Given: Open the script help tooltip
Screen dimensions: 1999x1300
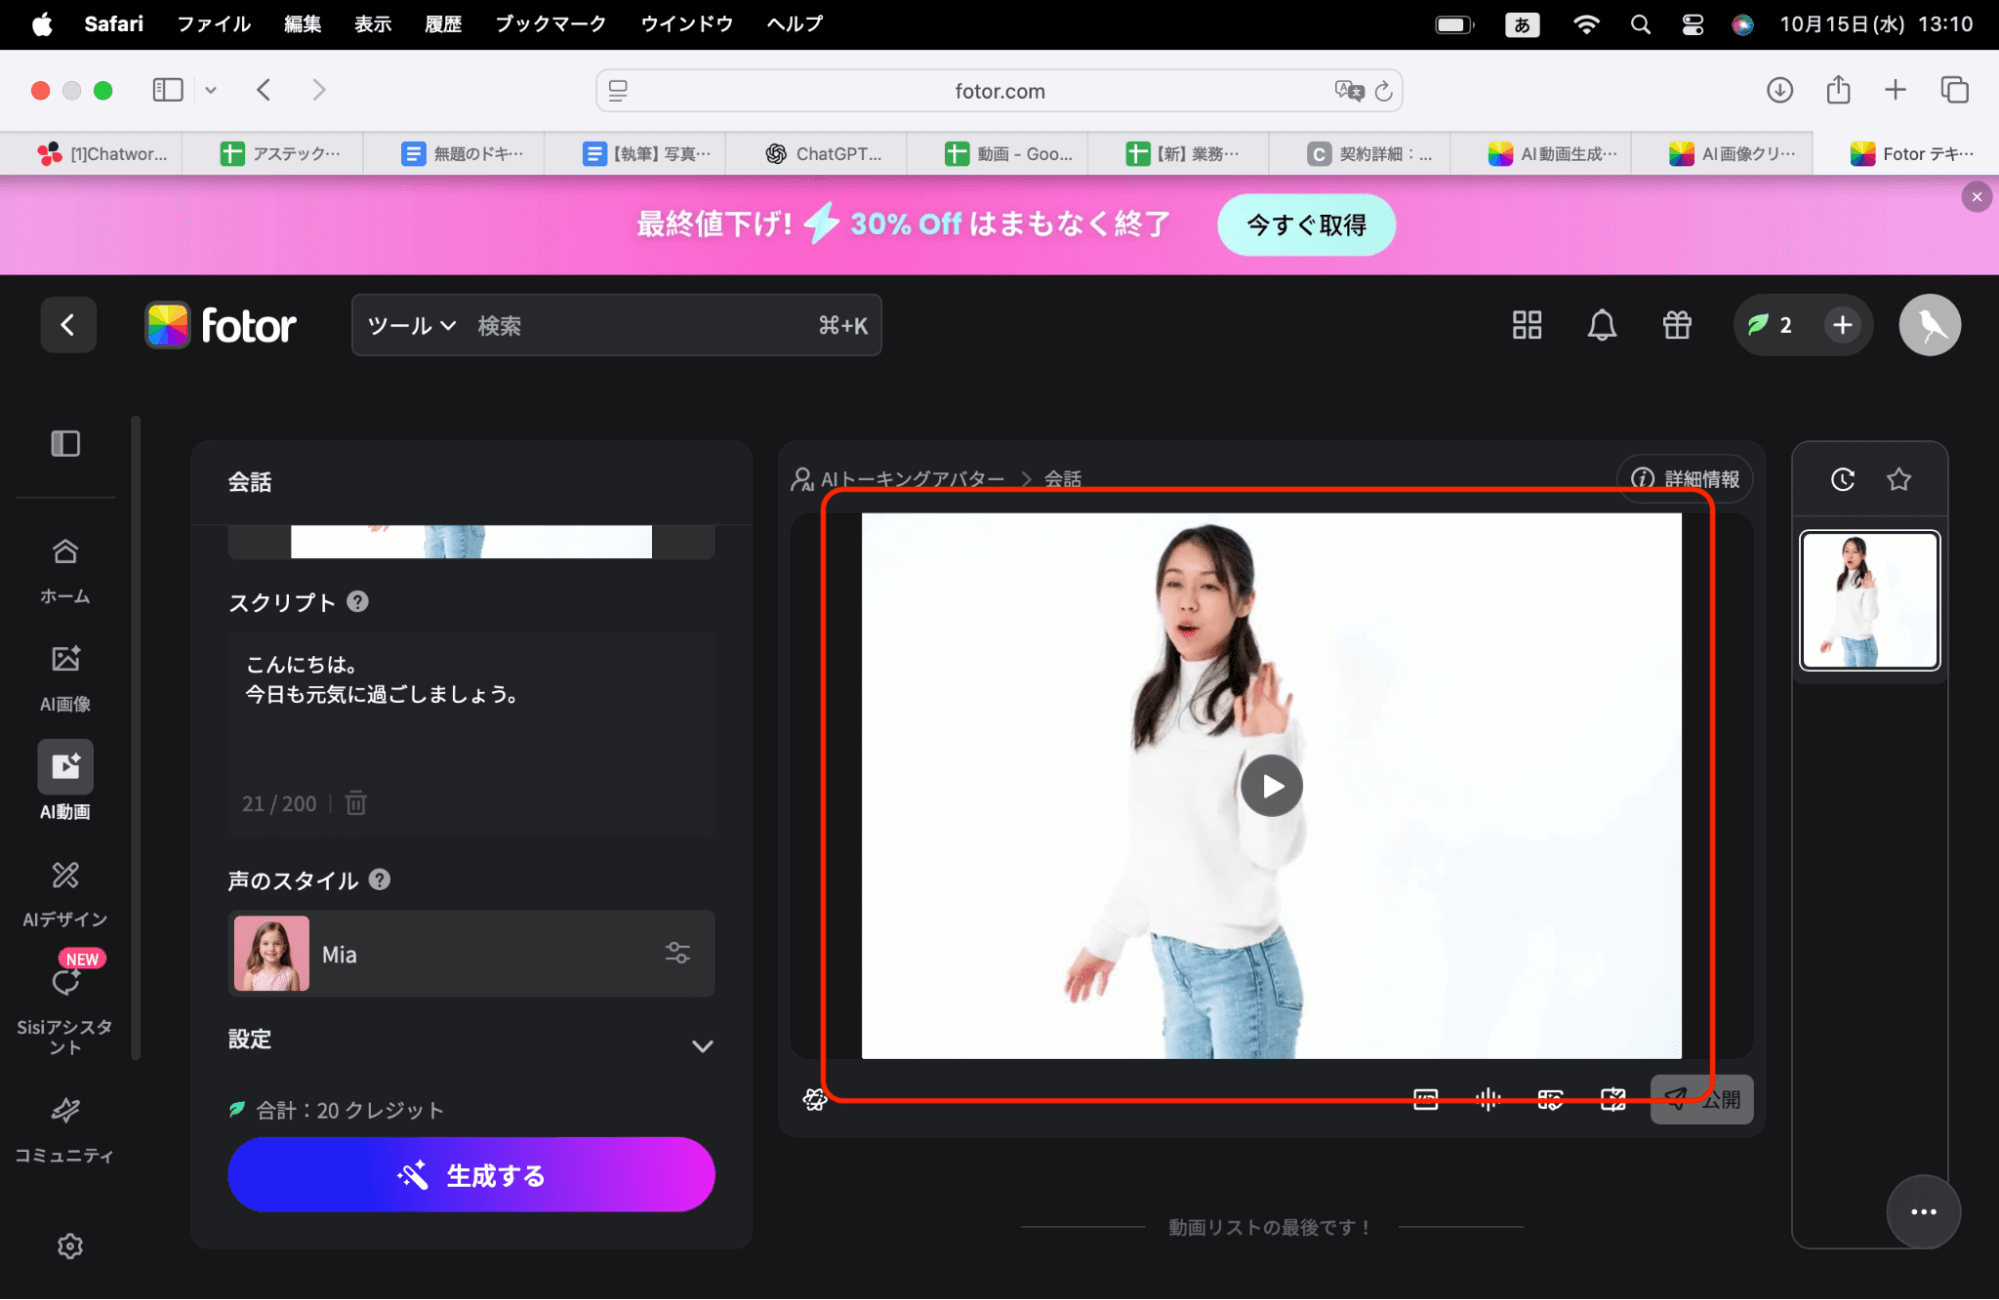Looking at the screenshot, I should point(356,601).
